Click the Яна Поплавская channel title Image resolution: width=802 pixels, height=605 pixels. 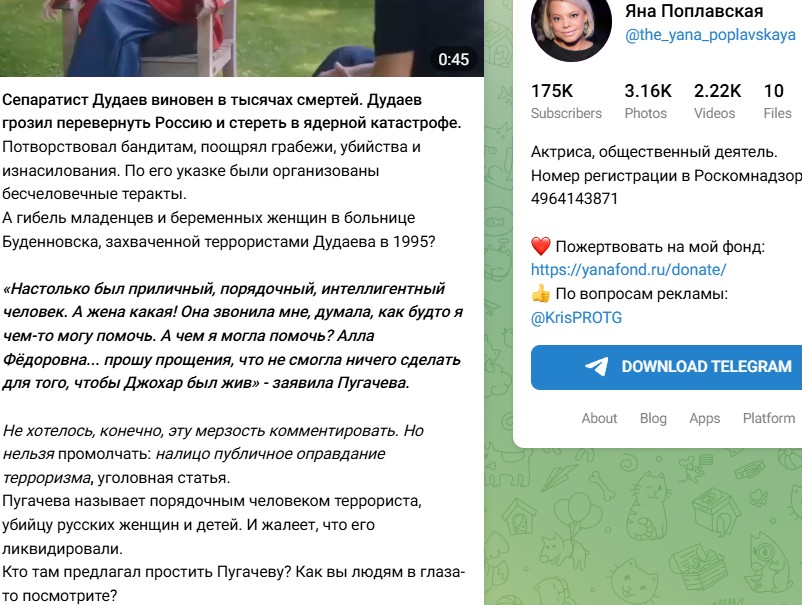(x=694, y=11)
